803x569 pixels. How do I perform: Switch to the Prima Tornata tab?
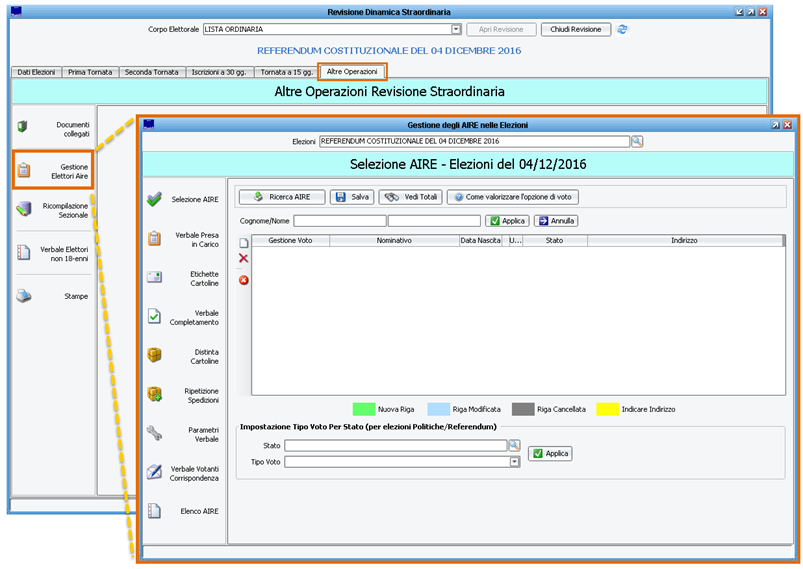(90, 72)
